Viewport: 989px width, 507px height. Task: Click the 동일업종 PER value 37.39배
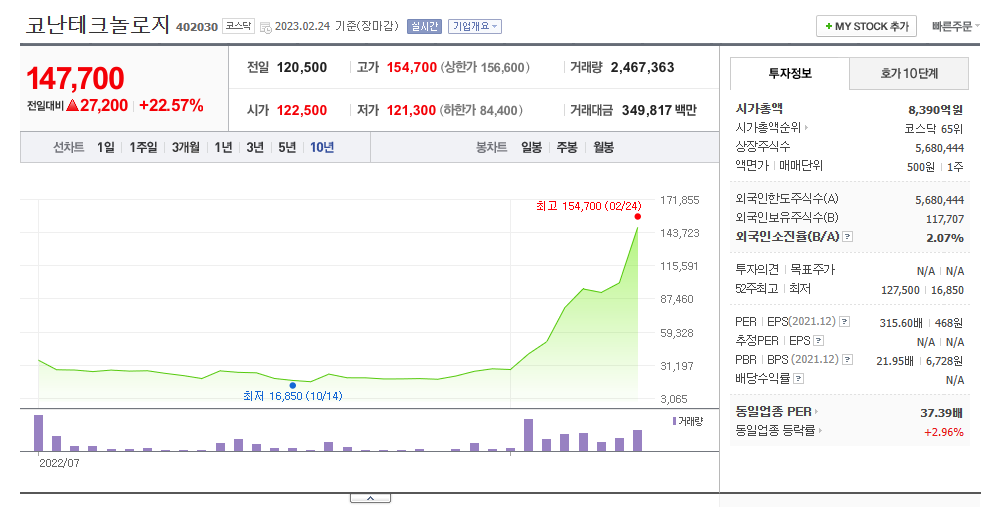coord(941,413)
